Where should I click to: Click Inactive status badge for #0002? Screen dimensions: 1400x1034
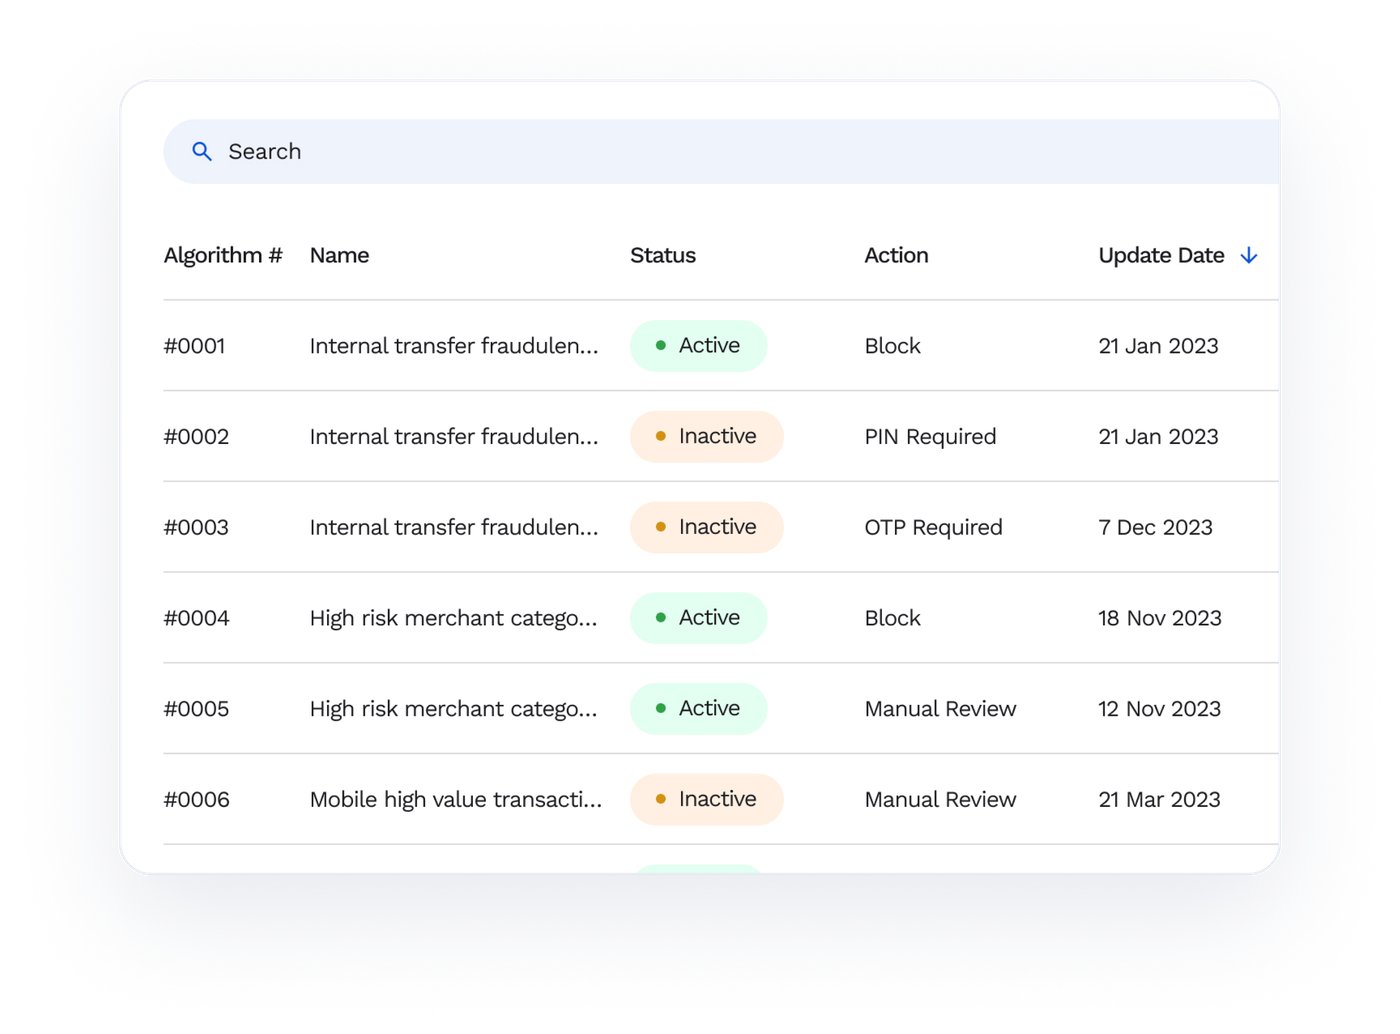706,437
